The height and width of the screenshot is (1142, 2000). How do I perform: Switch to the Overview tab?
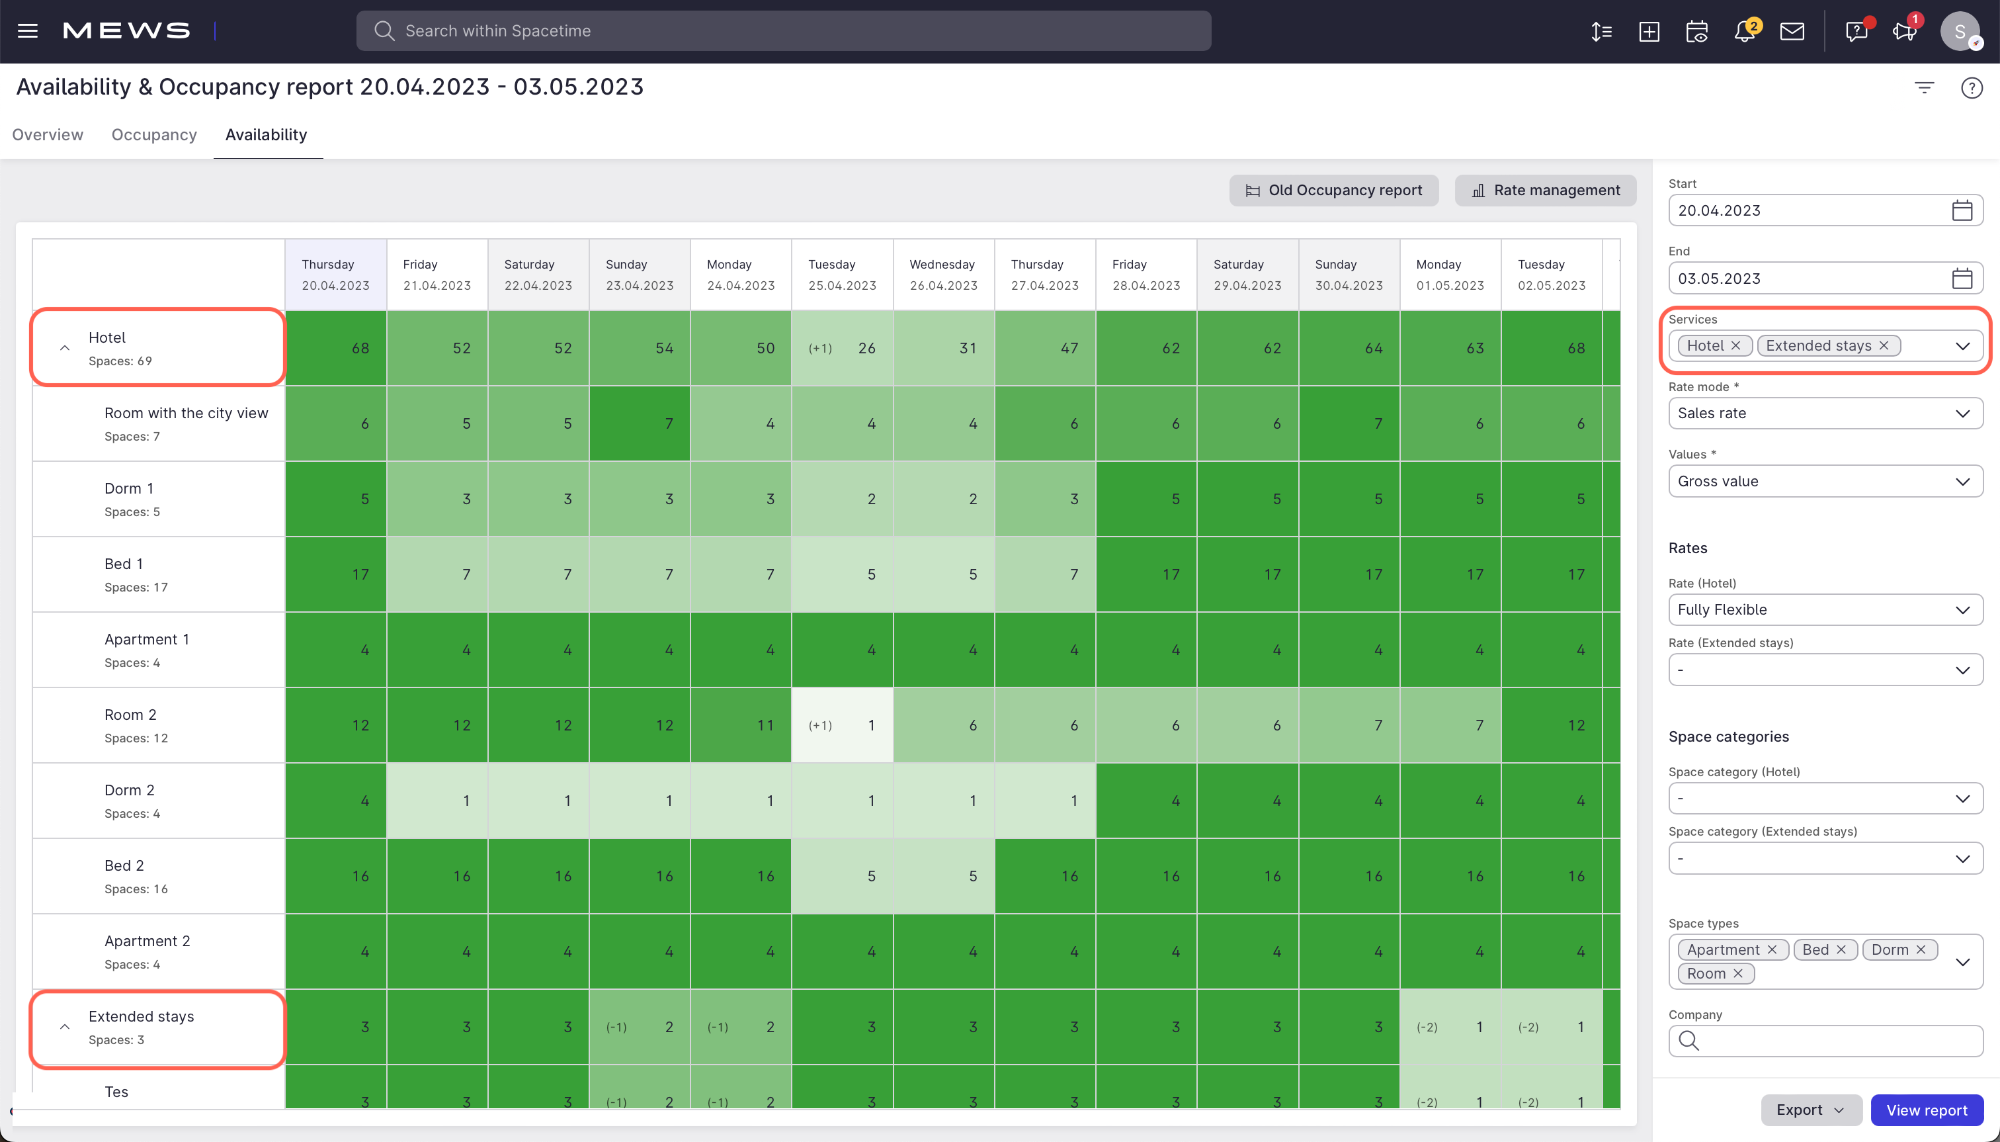click(48, 135)
